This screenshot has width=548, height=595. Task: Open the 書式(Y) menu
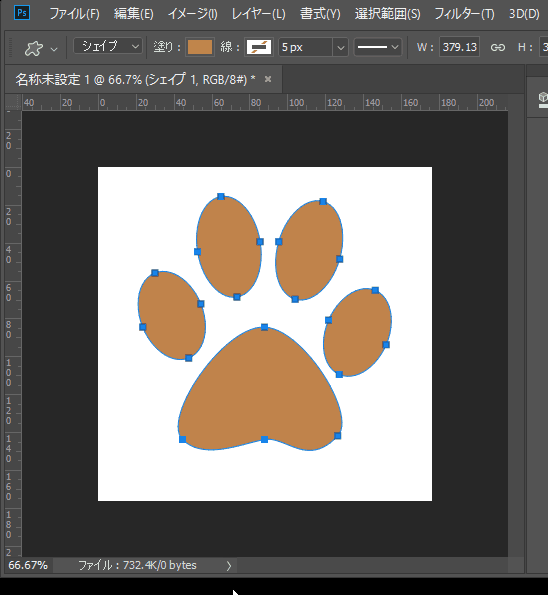tap(320, 14)
